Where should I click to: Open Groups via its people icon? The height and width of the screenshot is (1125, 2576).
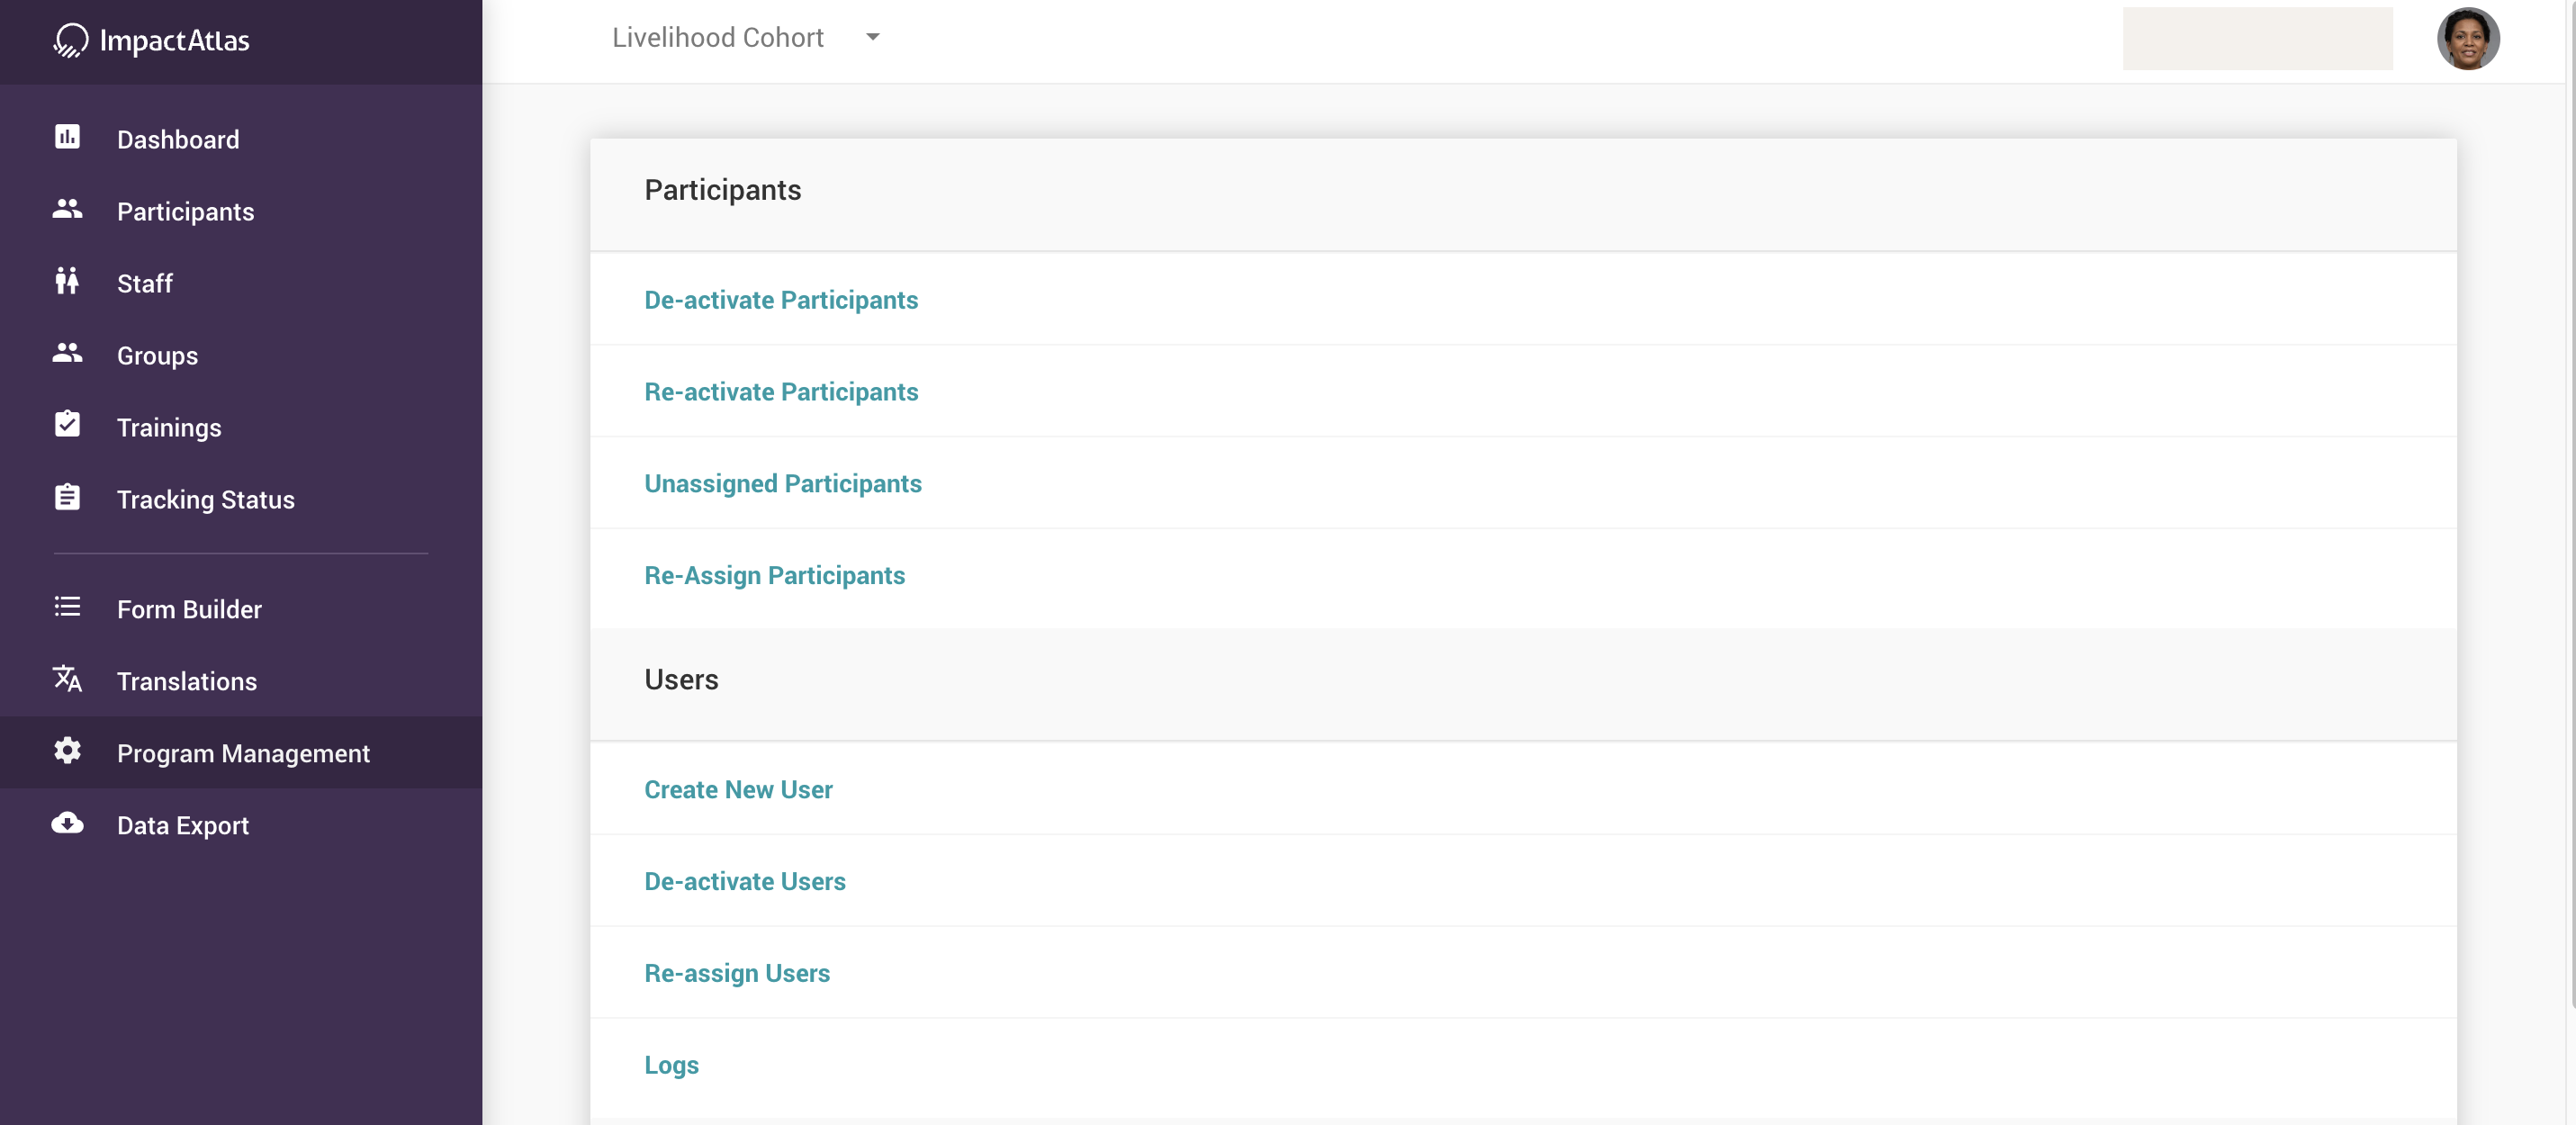click(67, 352)
